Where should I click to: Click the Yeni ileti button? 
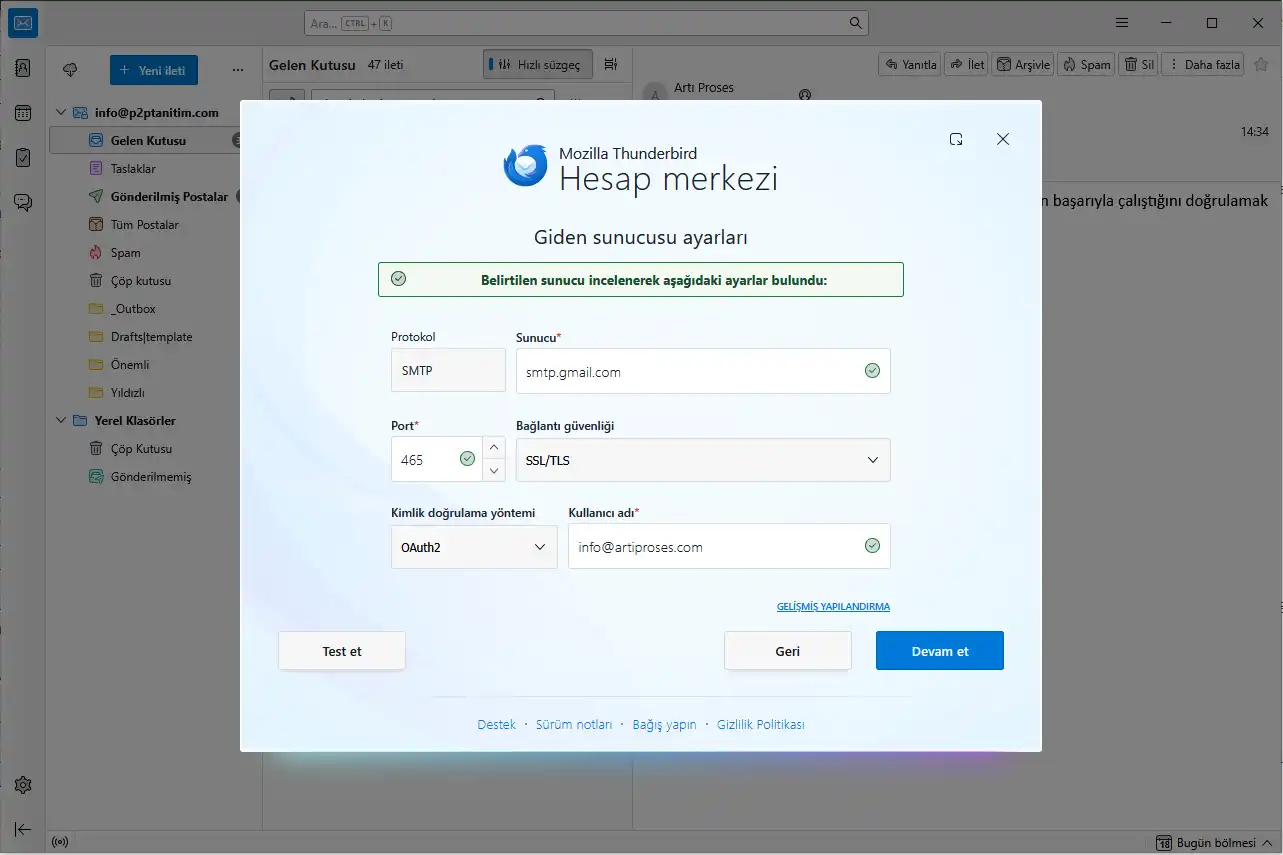pyautogui.click(x=154, y=70)
